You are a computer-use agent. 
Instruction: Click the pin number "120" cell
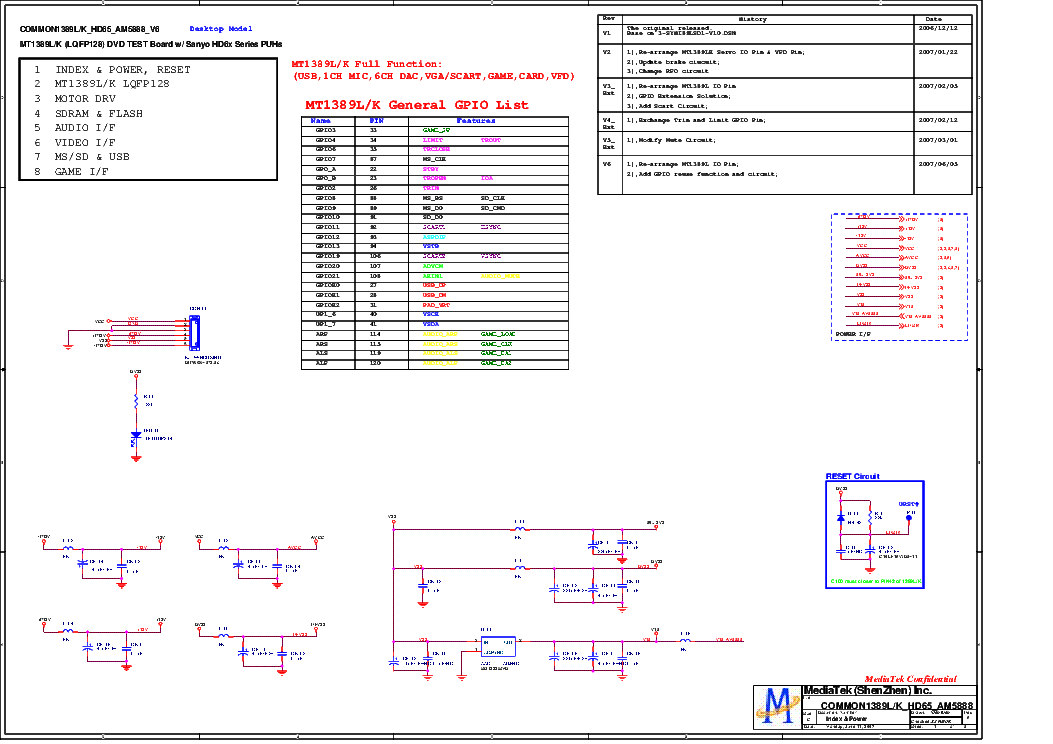(375, 363)
